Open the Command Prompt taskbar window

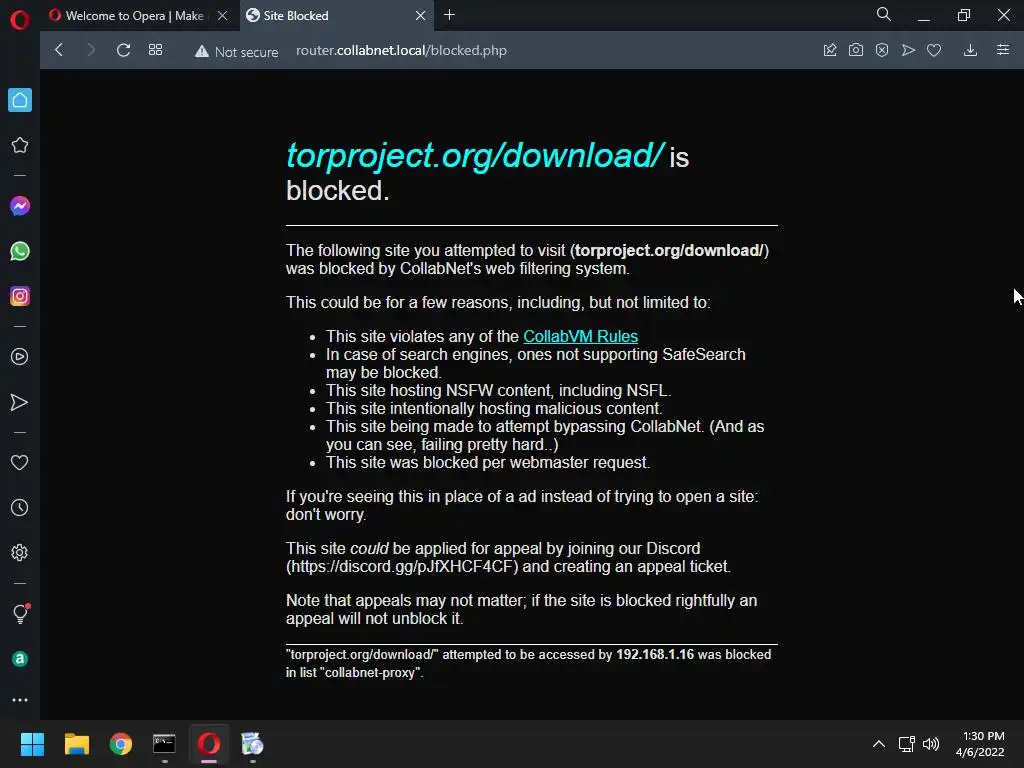click(x=165, y=744)
